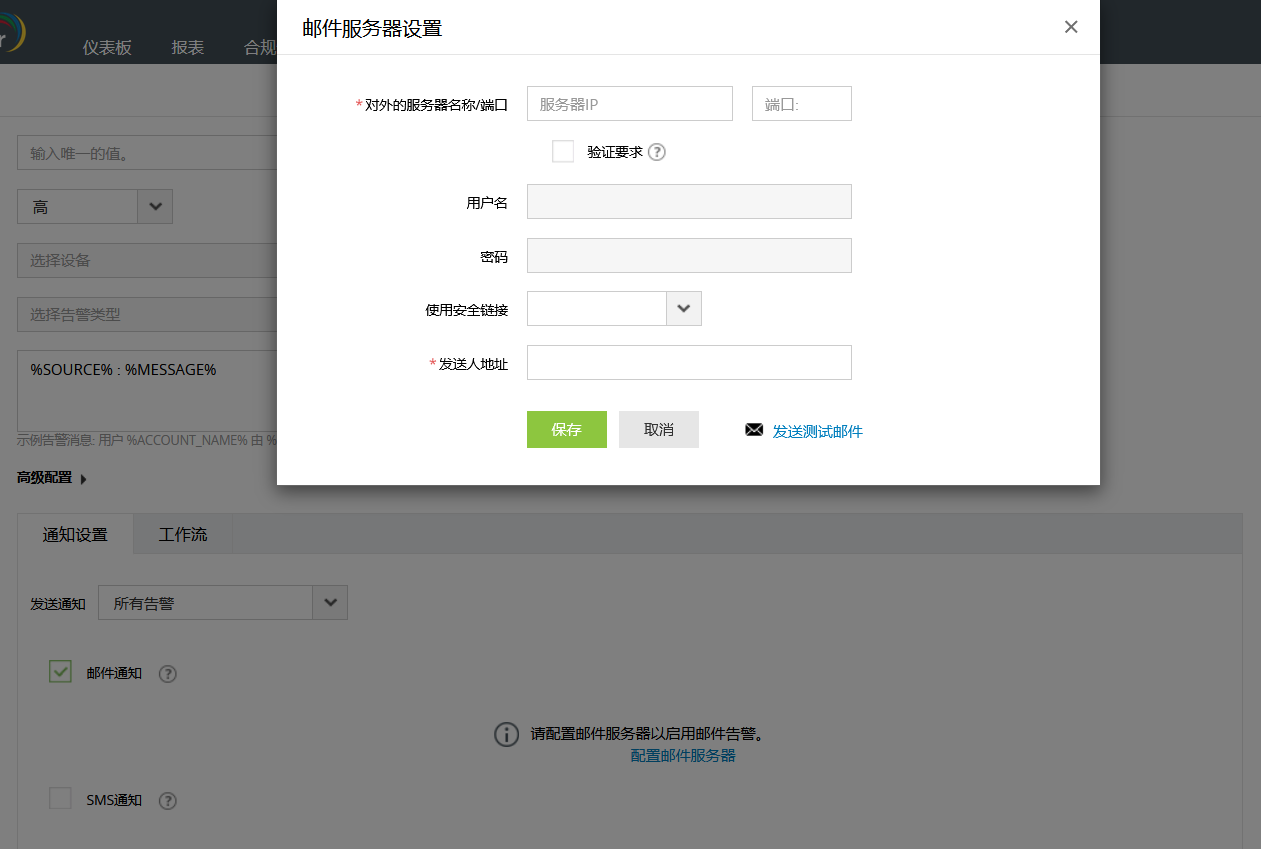Enable SMS通知 notifications
Screen dimensions: 1261x849
[x=60, y=798]
